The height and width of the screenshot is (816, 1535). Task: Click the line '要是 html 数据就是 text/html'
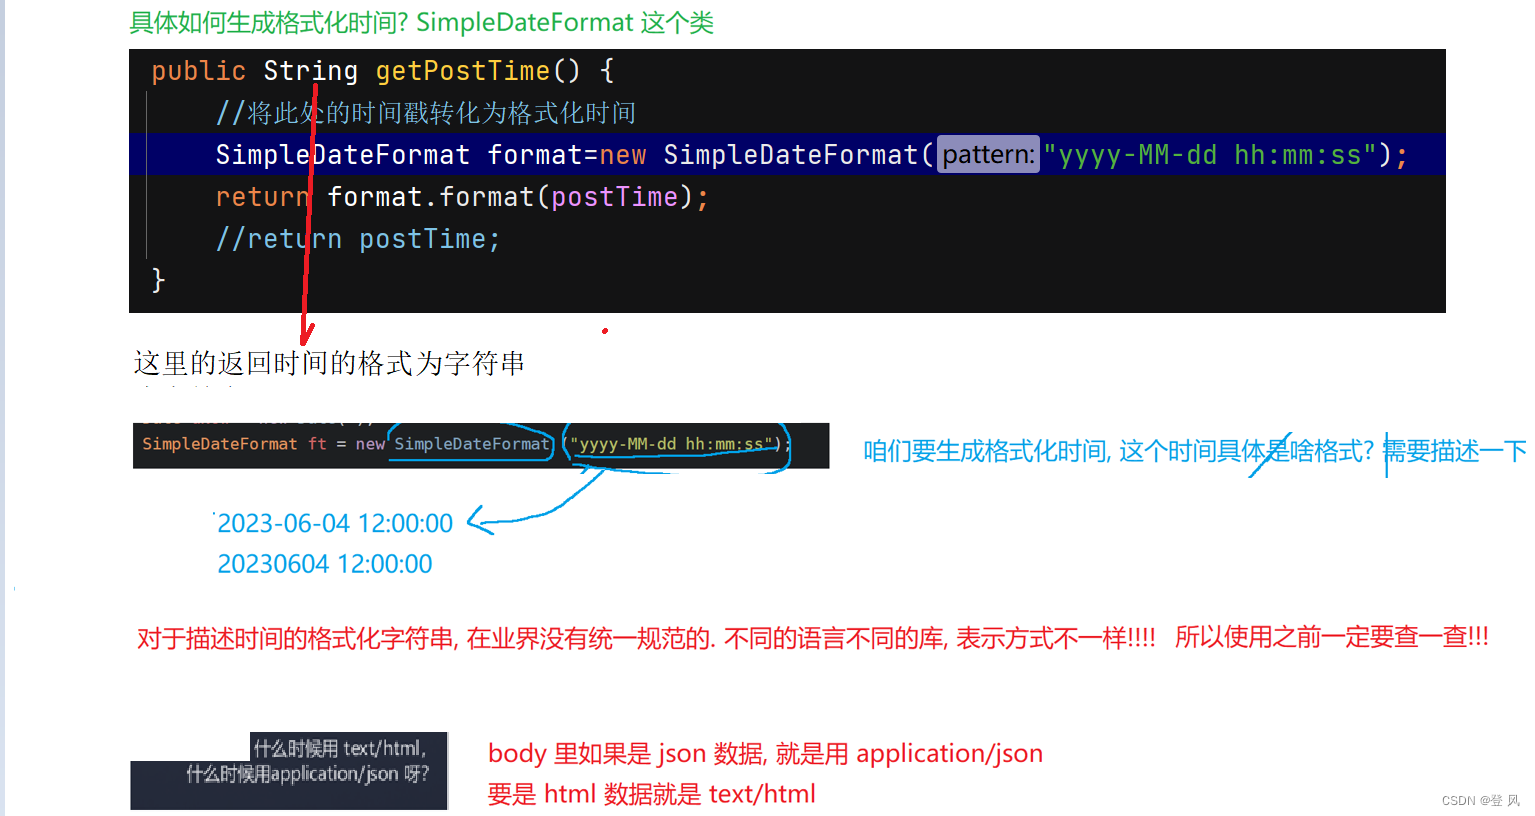pos(652,794)
